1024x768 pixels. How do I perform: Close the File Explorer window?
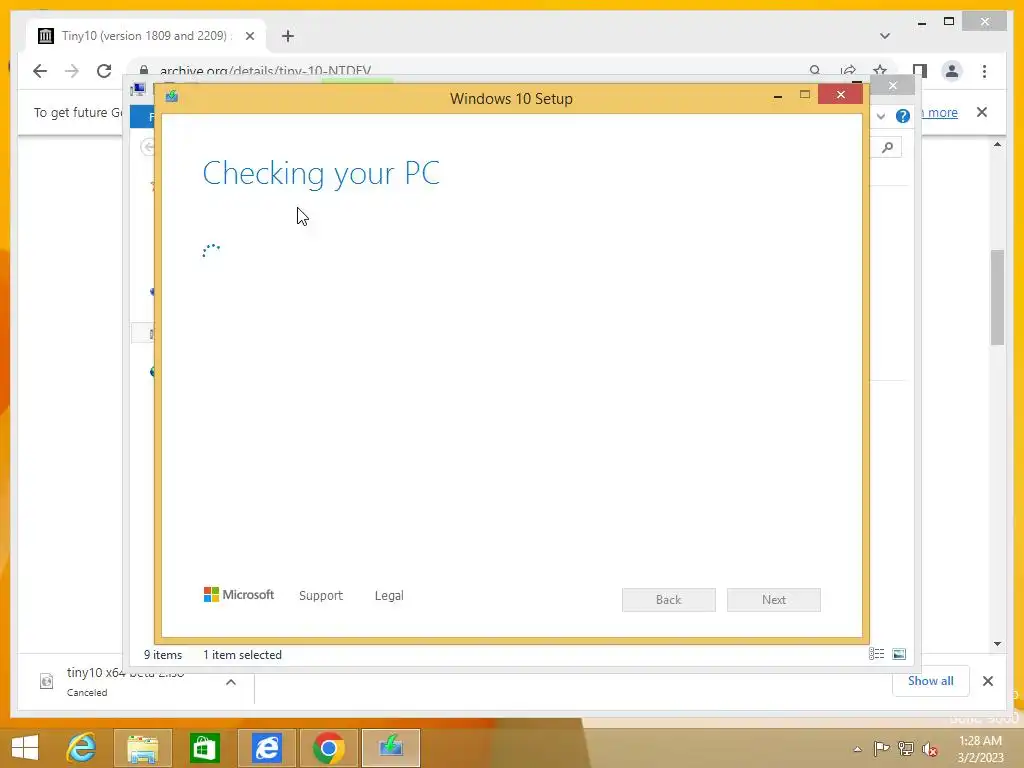pyautogui.click(x=893, y=85)
